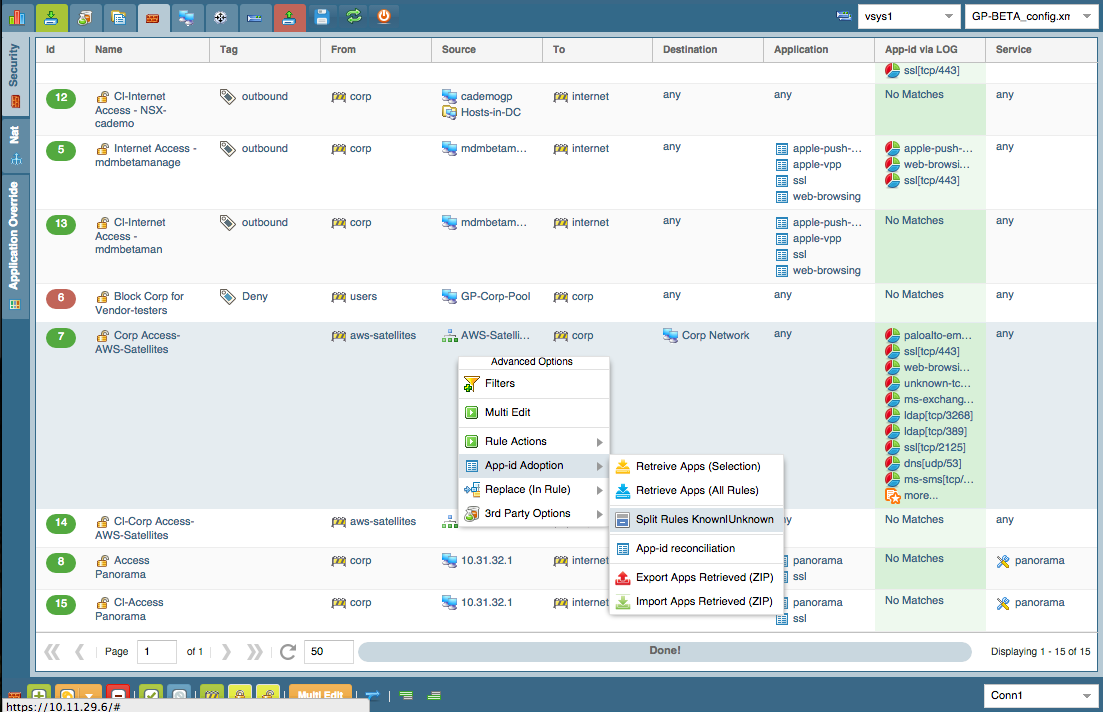This screenshot has width=1103, height=712.
Task: Switch to the Nat vertical tab
Action: (x=15, y=146)
